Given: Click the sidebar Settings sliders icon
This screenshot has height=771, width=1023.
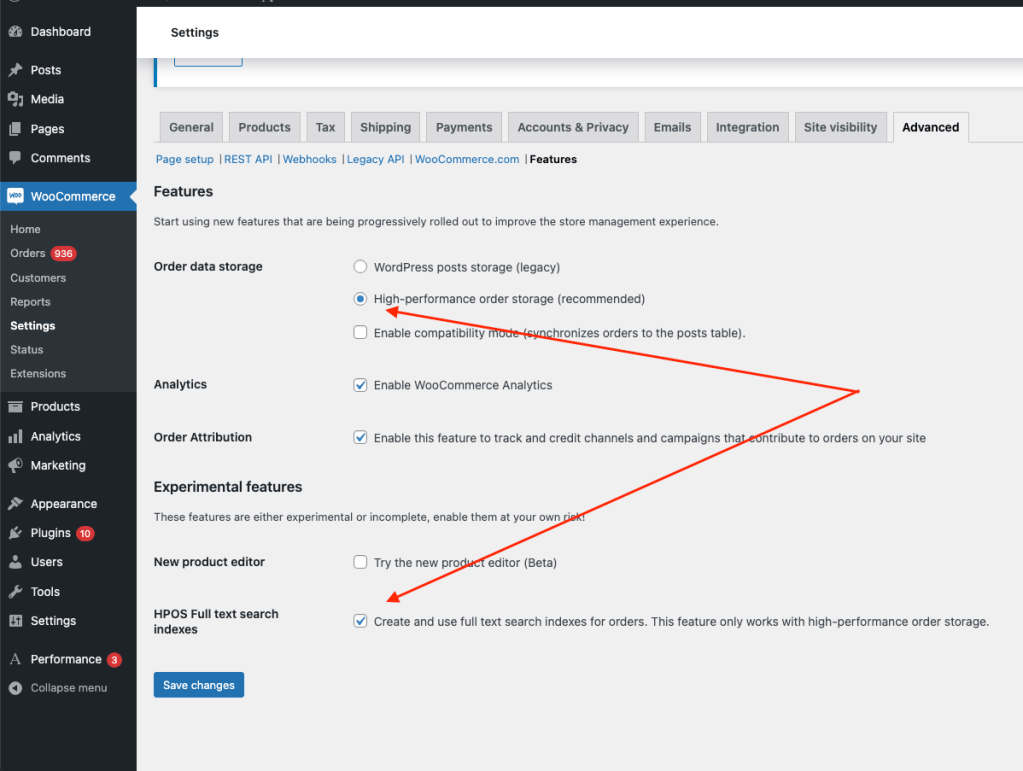Looking at the screenshot, I should click(15, 621).
